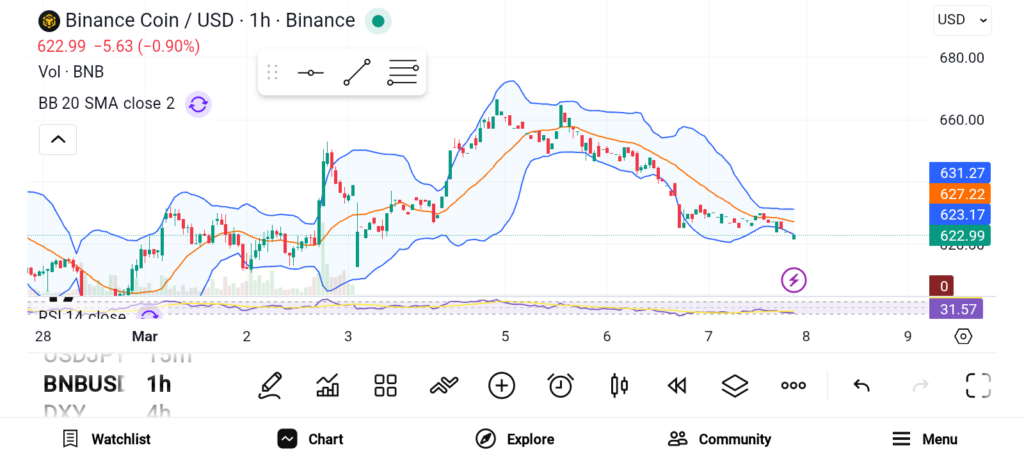Image resolution: width=1024 pixels, height=461 pixels.
Task: Undo the last chart action
Action: 861,385
